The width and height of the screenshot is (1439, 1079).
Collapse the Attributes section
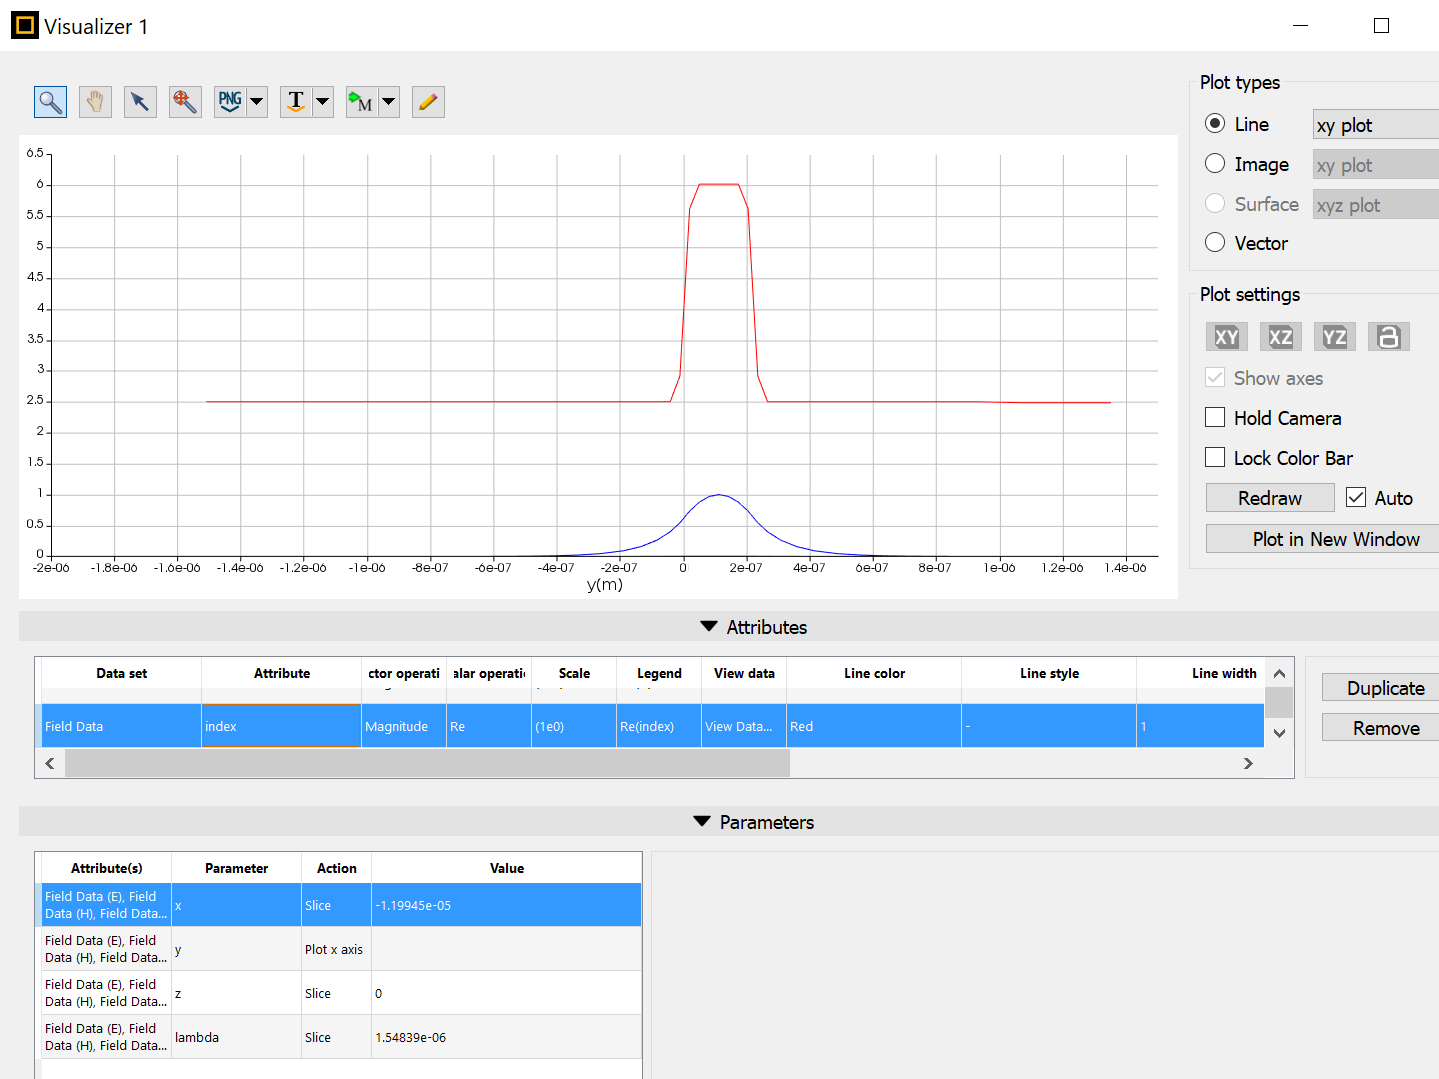coord(709,627)
